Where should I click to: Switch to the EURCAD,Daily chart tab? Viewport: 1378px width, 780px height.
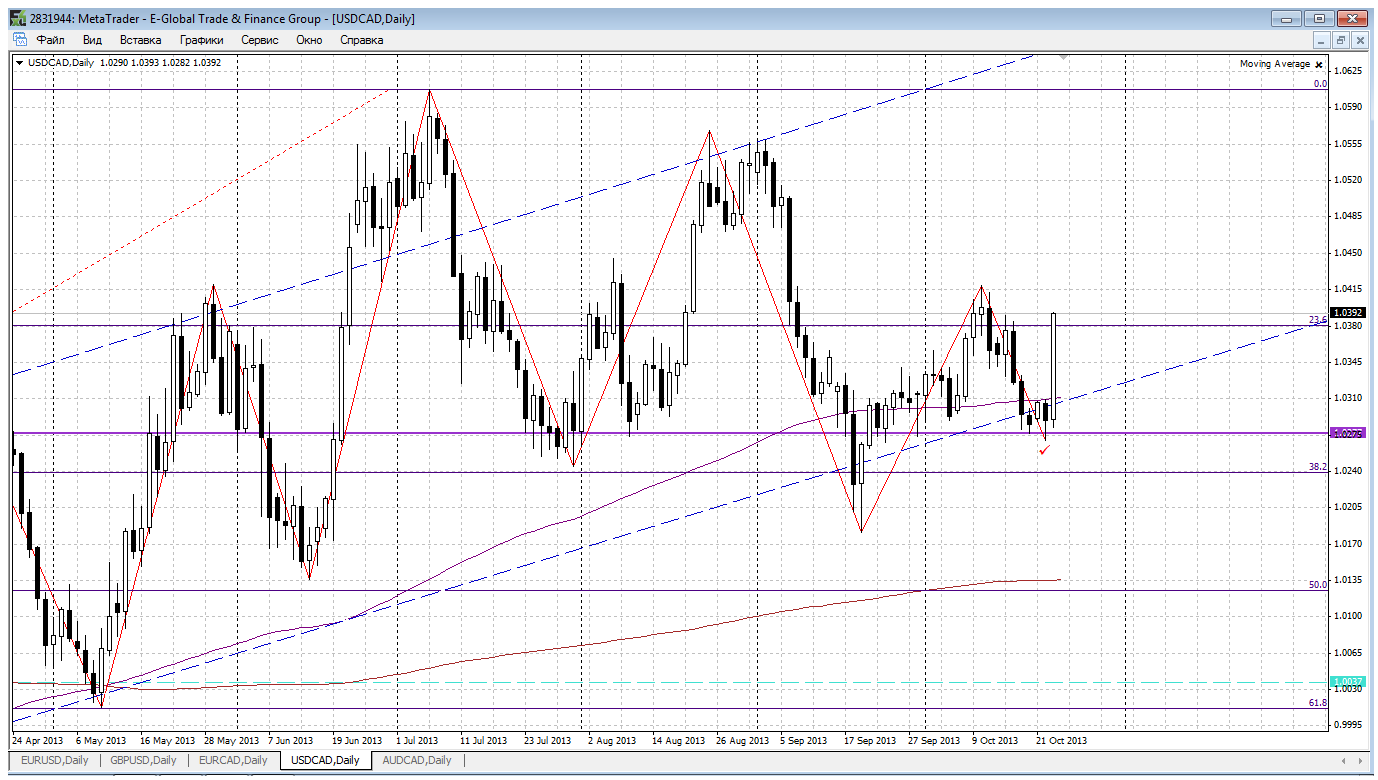click(233, 760)
